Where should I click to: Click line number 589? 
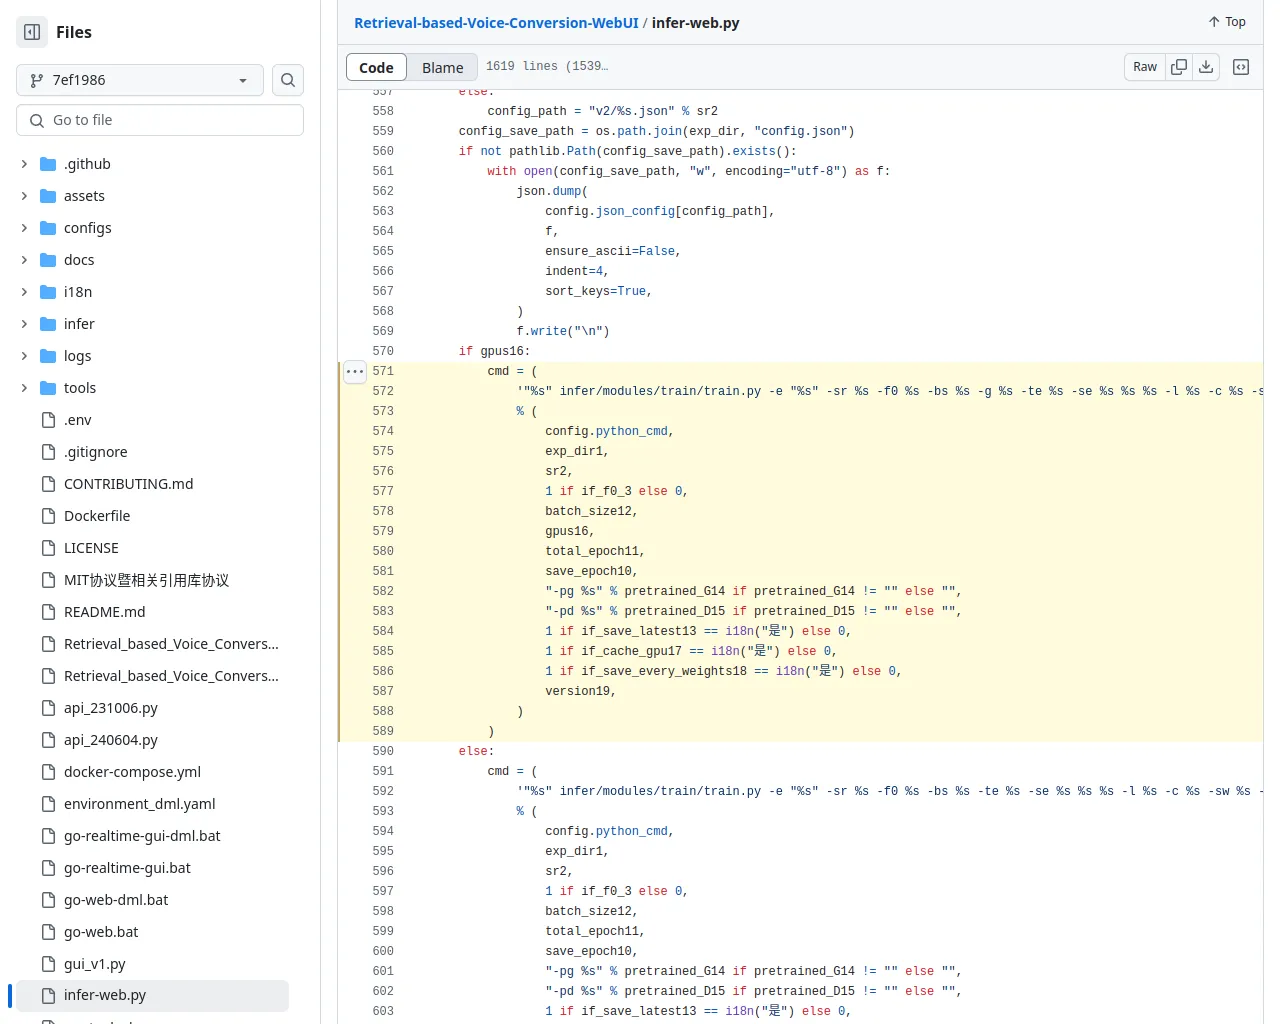click(383, 731)
